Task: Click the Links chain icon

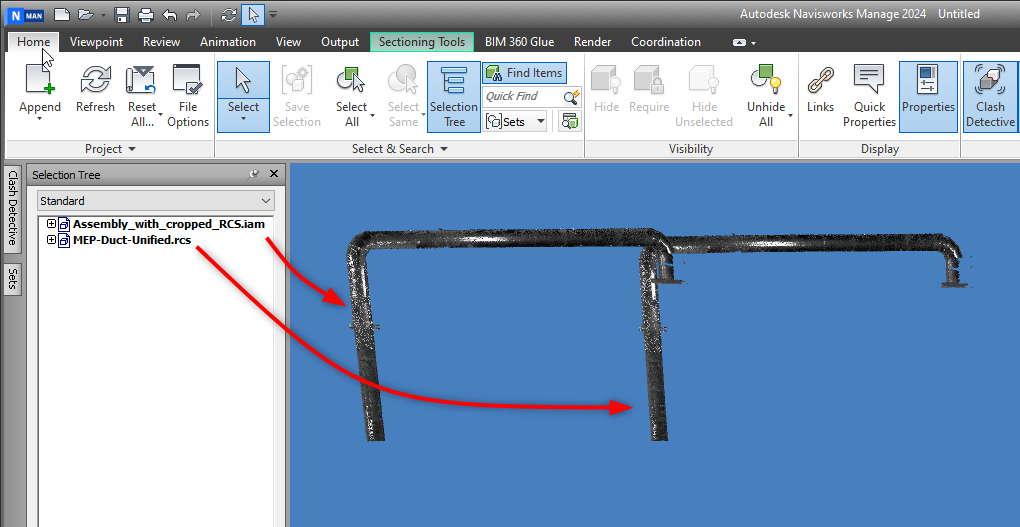Action: point(820,80)
